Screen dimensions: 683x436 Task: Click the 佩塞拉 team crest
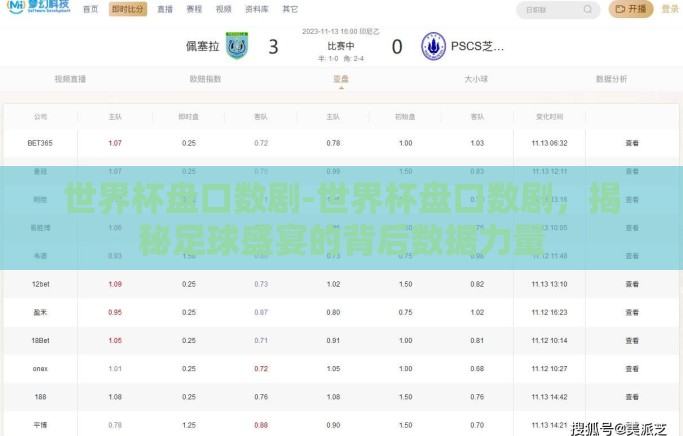(x=237, y=46)
